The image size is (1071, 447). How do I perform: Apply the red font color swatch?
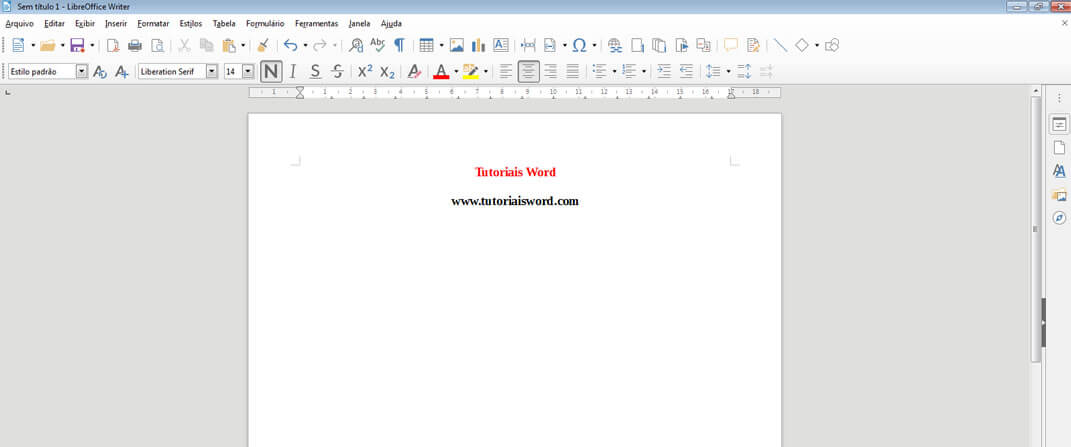coord(440,71)
